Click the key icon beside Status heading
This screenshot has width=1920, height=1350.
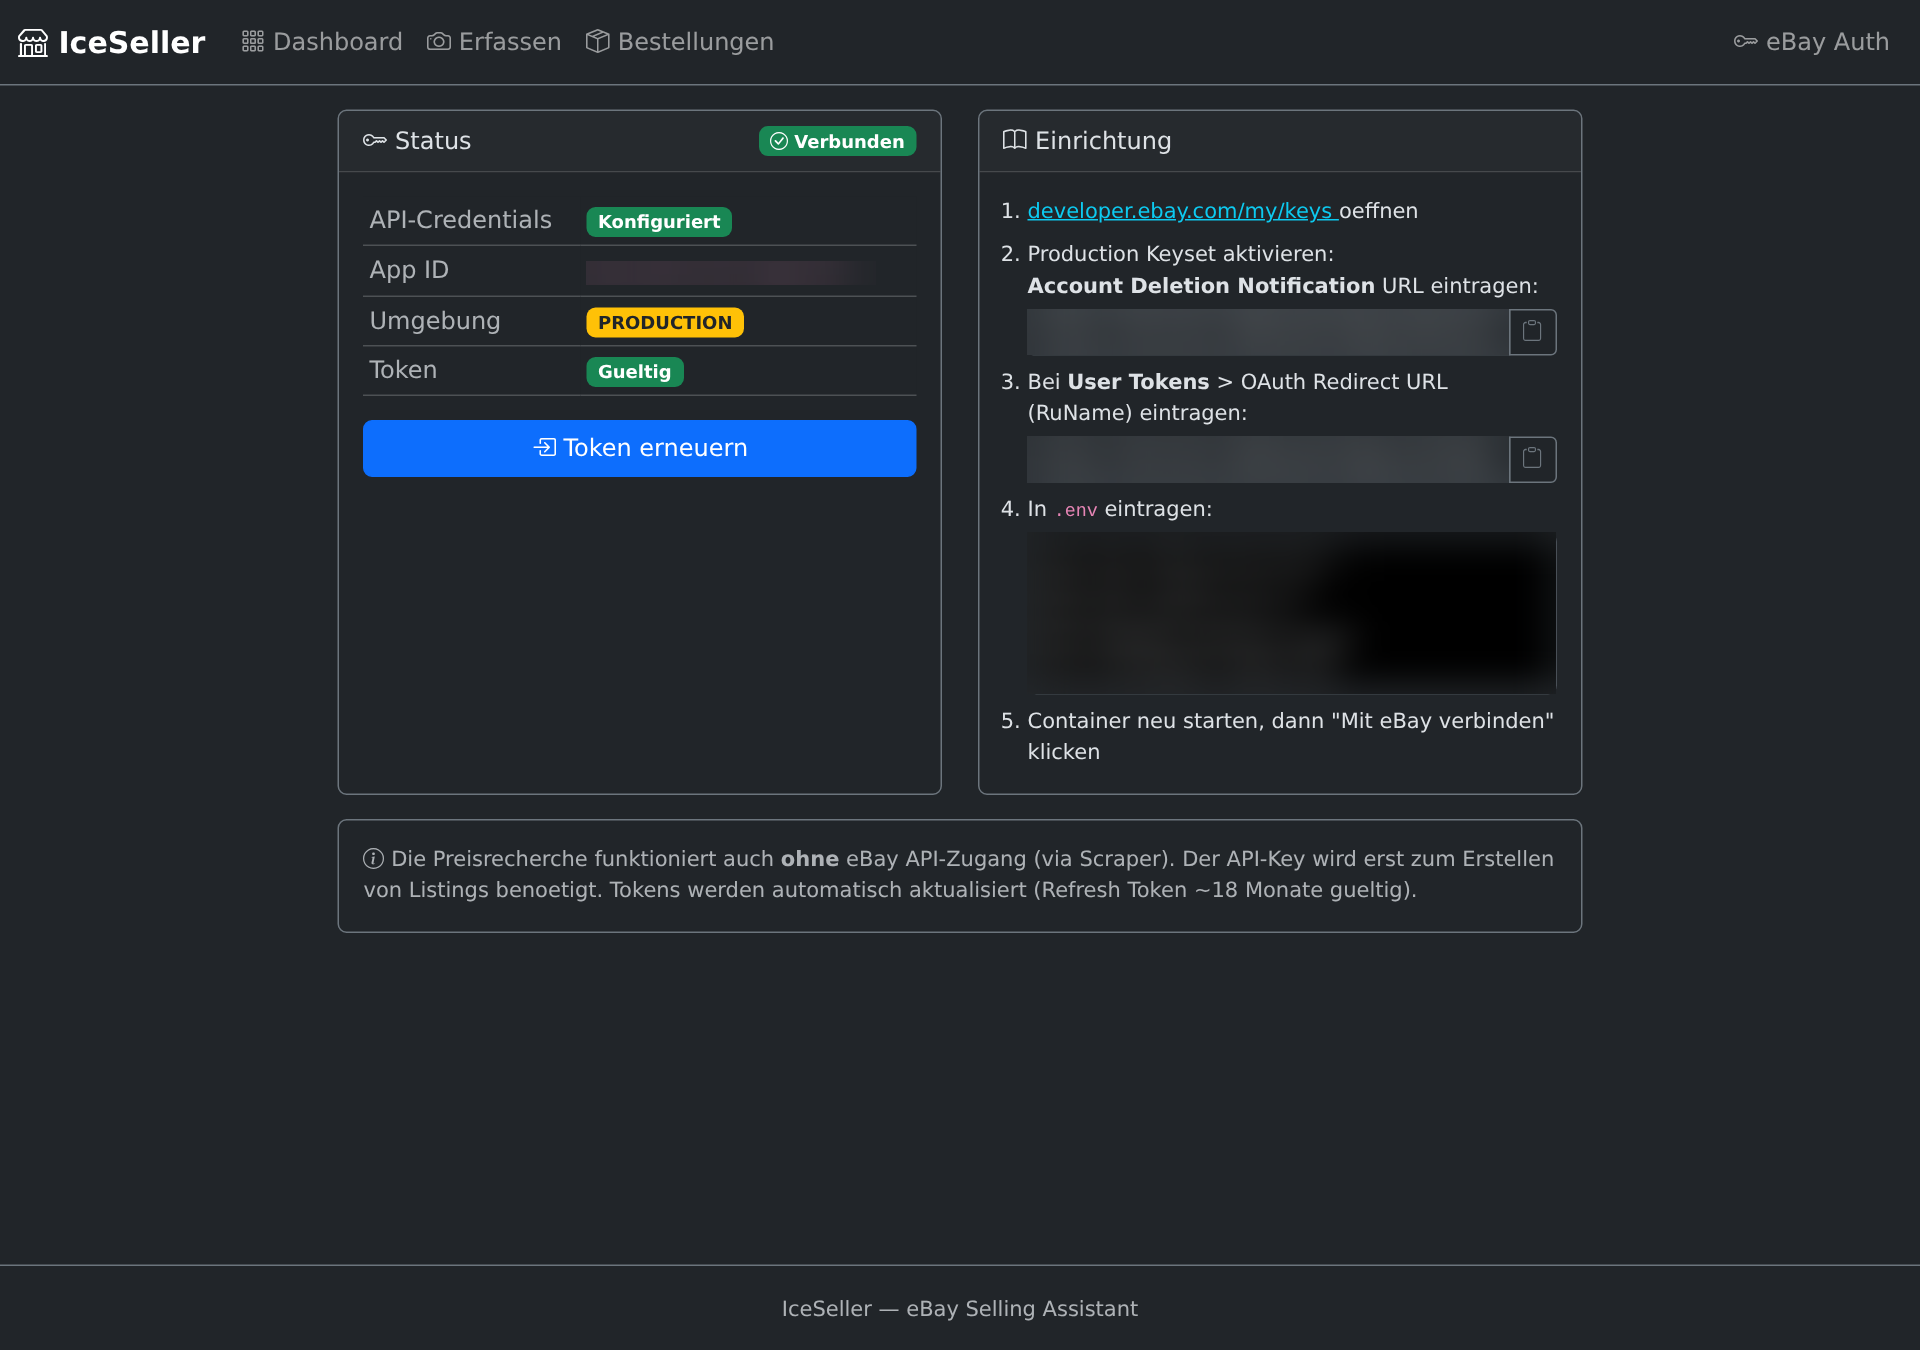[x=375, y=141]
